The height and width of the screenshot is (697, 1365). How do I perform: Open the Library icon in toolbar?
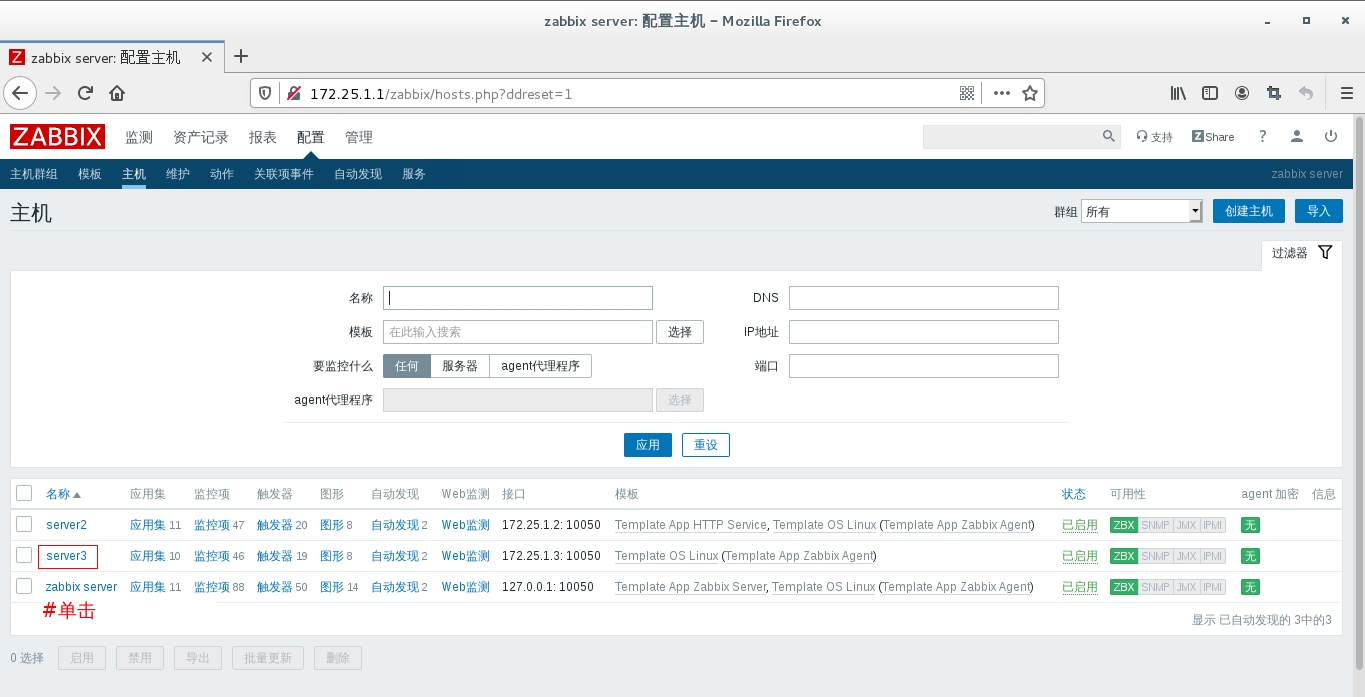click(1178, 93)
